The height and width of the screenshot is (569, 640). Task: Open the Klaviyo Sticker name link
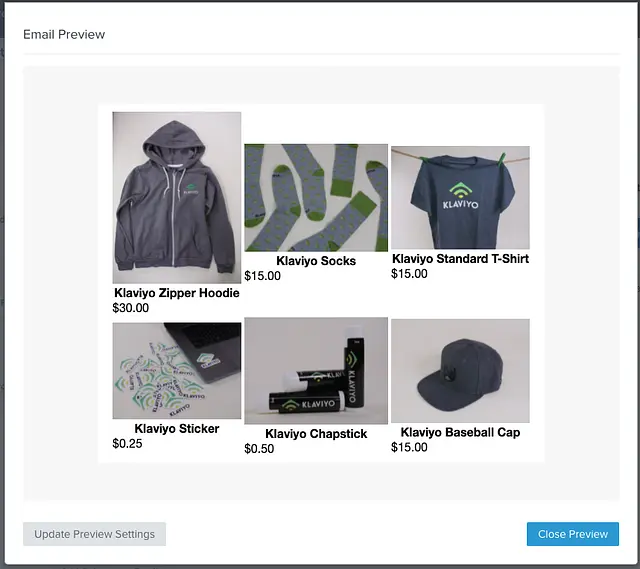tap(177, 429)
